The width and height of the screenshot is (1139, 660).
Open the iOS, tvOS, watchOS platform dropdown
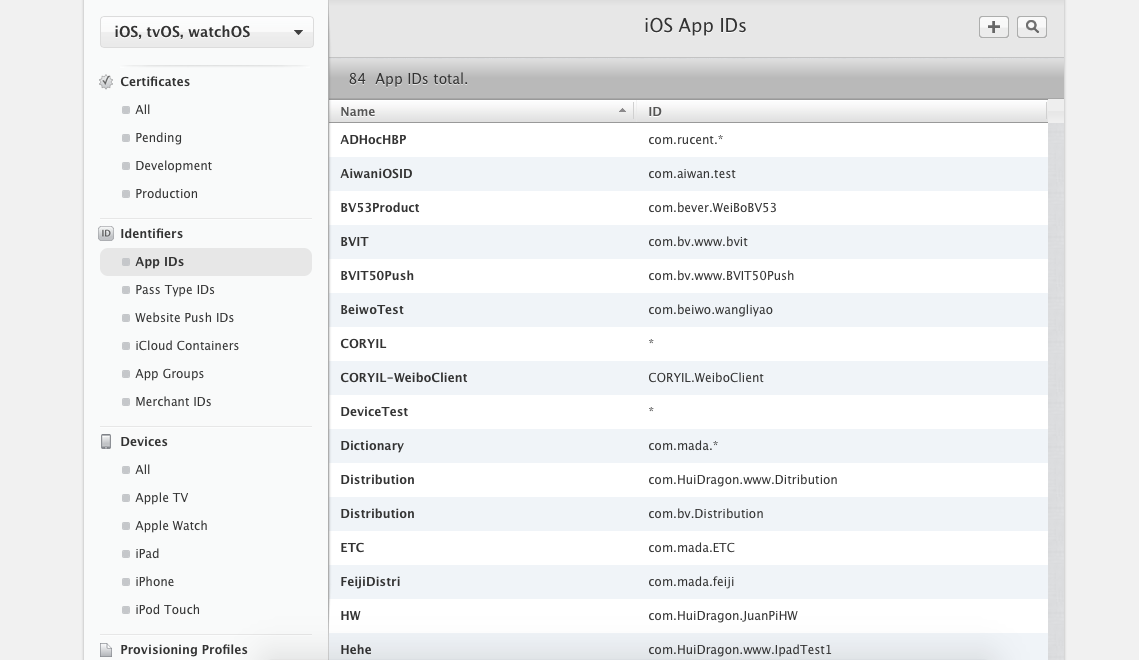[207, 32]
